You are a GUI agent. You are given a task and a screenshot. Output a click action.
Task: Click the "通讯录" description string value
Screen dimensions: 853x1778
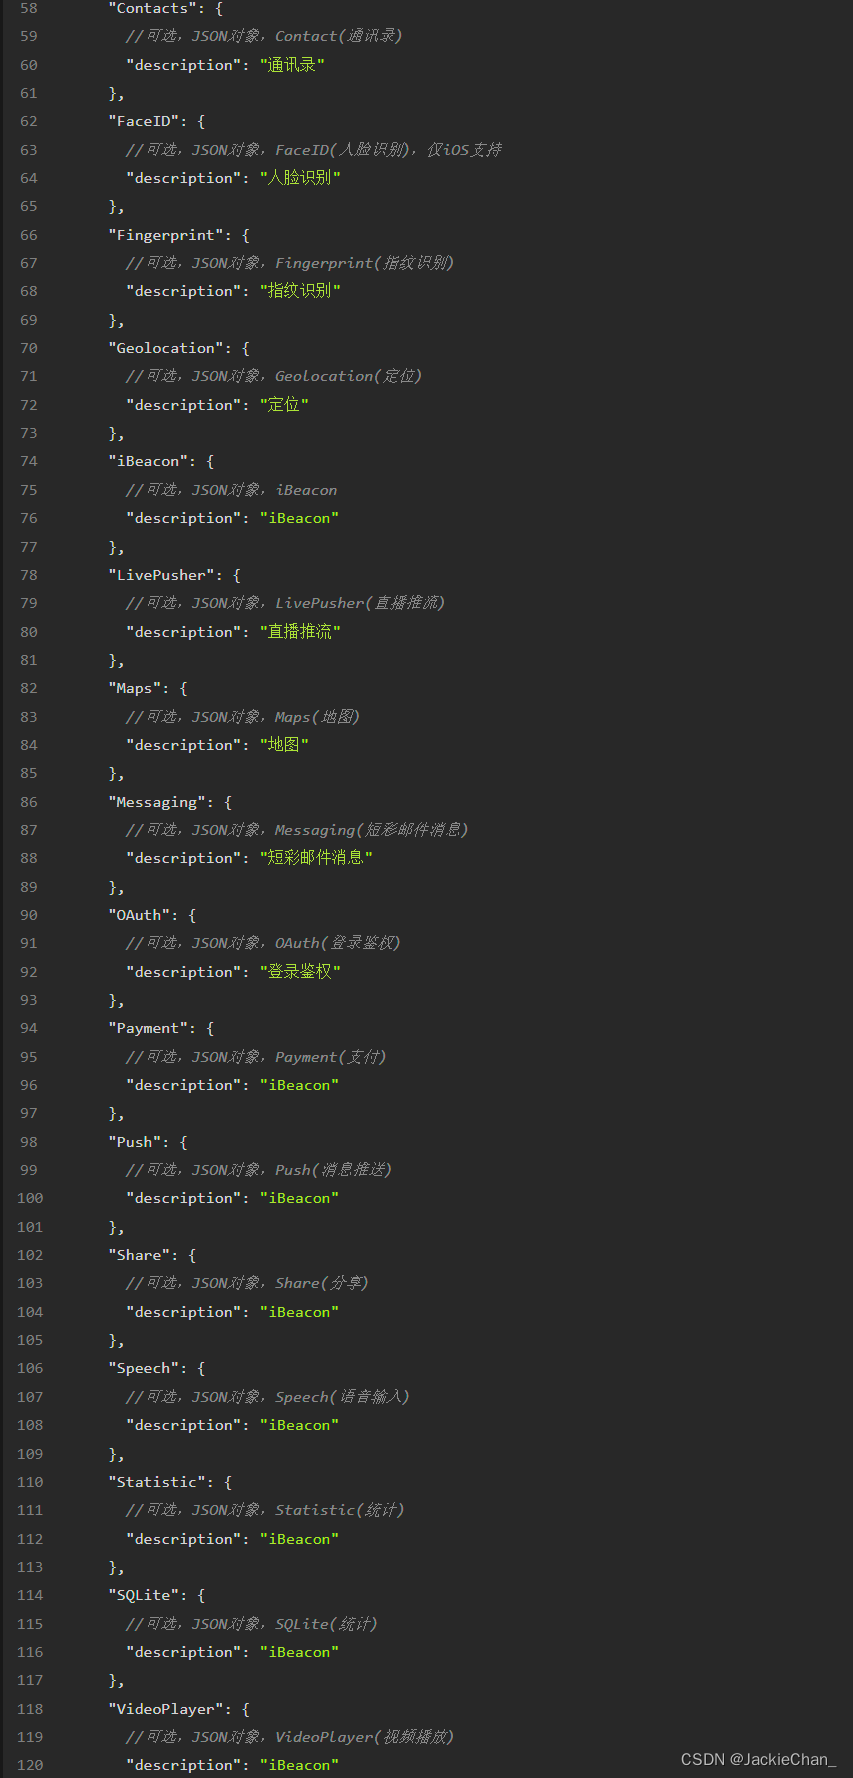[x=291, y=65]
